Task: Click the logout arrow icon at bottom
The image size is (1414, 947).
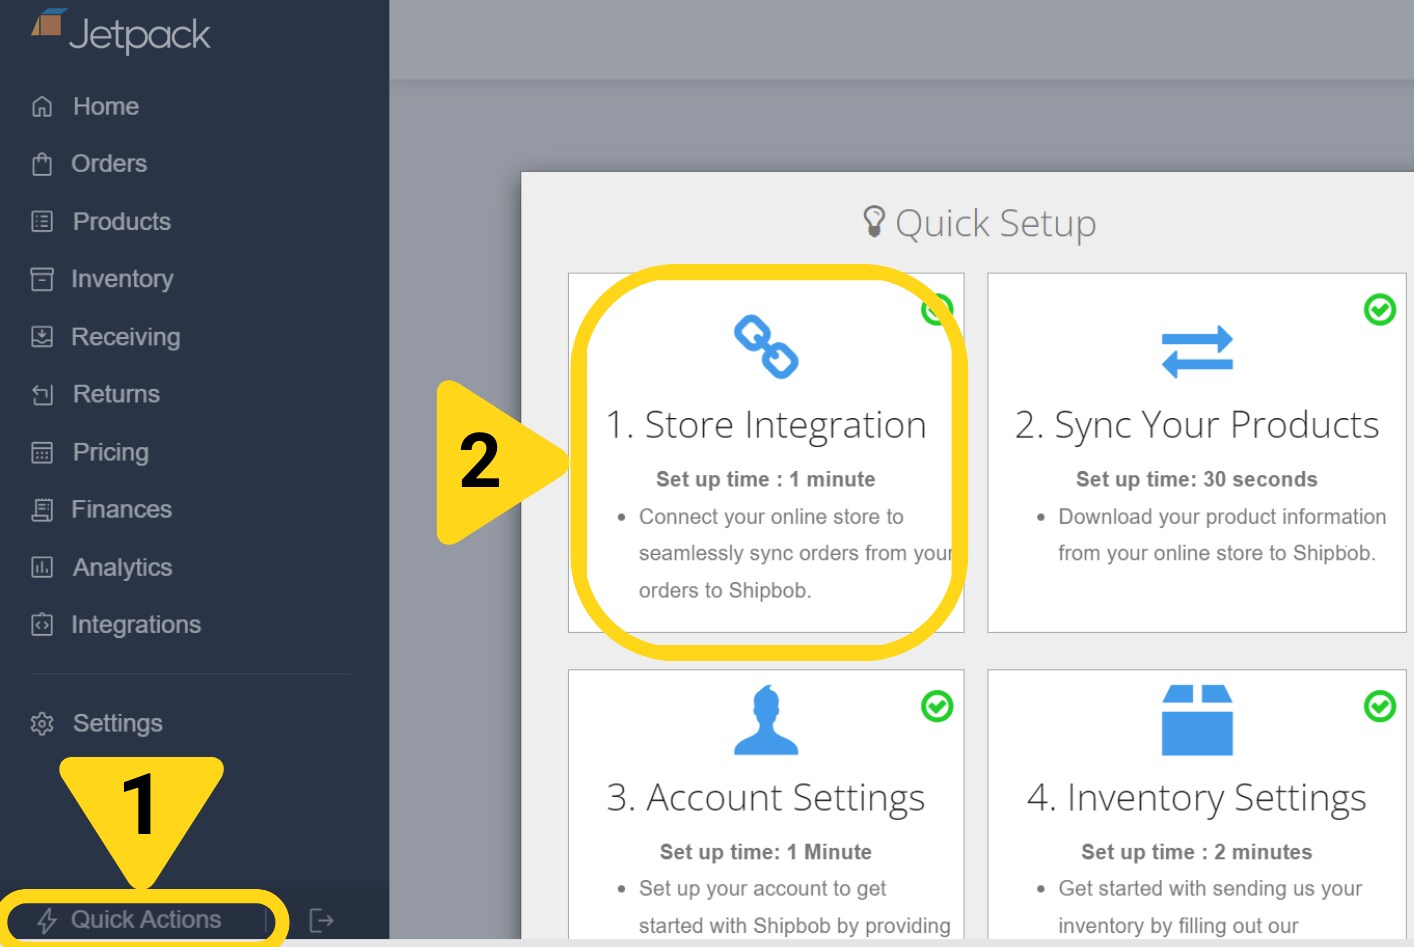Action: [320, 919]
